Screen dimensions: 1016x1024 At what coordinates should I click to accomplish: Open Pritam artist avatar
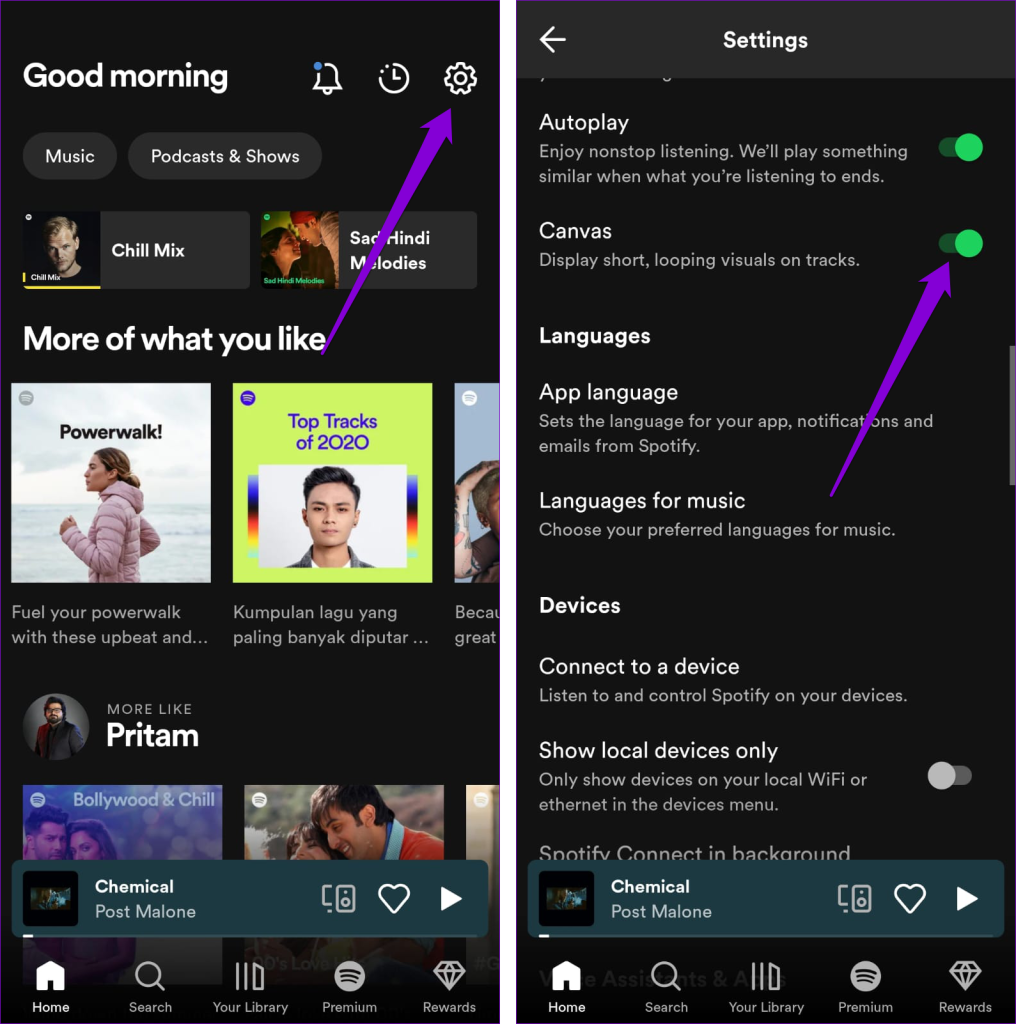point(56,726)
